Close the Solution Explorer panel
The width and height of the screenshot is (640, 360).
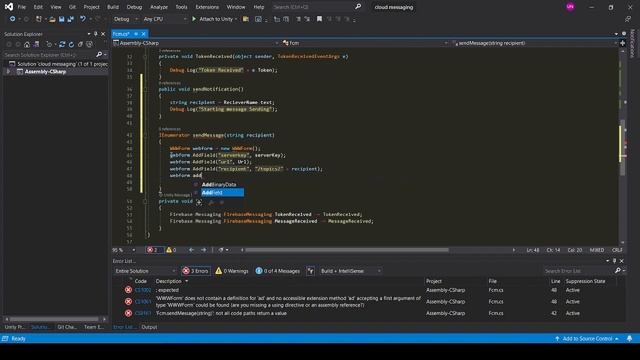103,34
